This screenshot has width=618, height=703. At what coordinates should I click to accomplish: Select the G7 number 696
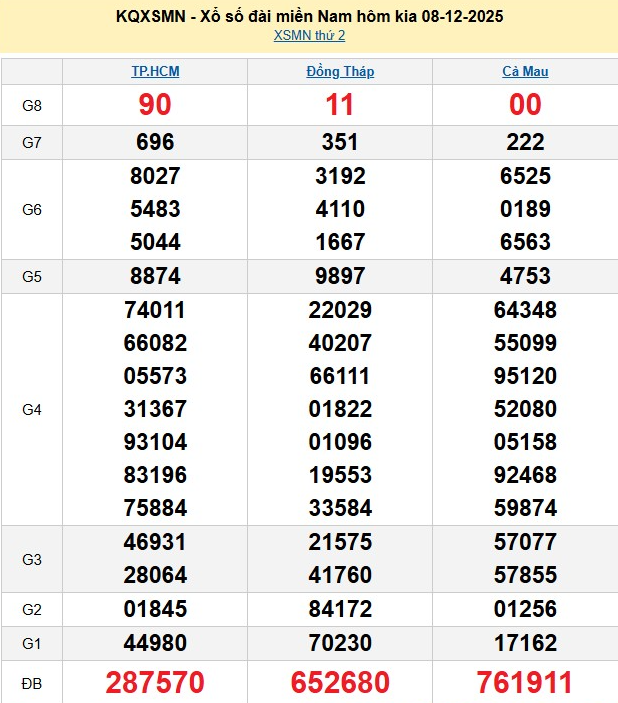[x=155, y=142]
